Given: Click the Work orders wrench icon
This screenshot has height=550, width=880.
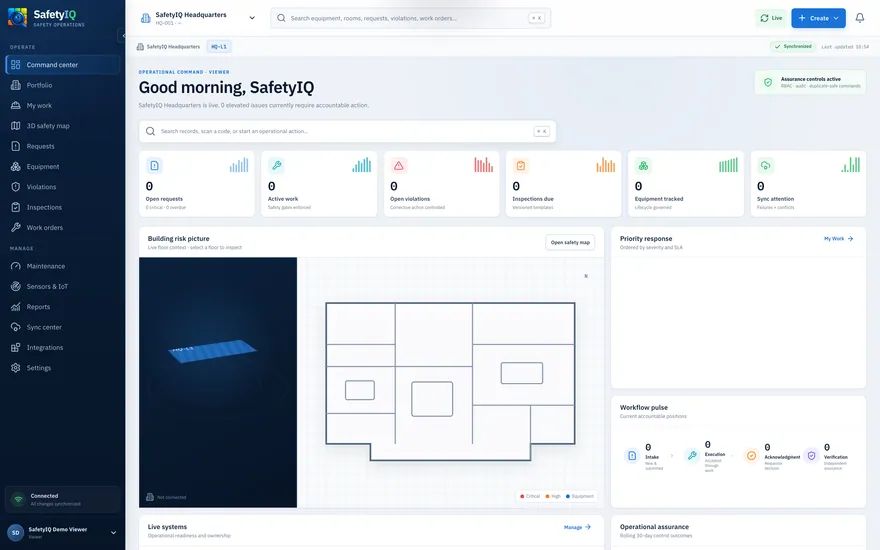Looking at the screenshot, I should click(x=16, y=227).
